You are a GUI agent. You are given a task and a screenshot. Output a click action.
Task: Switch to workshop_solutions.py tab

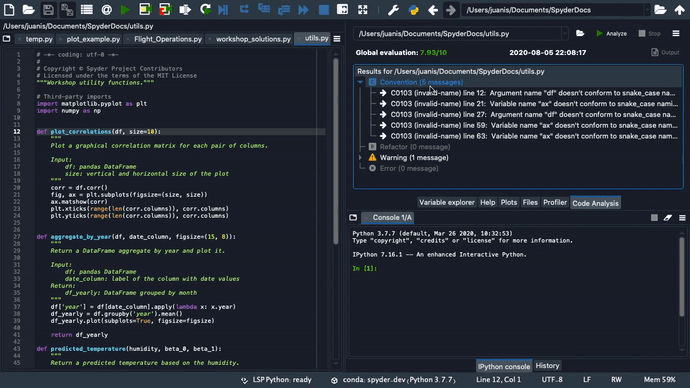[253, 39]
